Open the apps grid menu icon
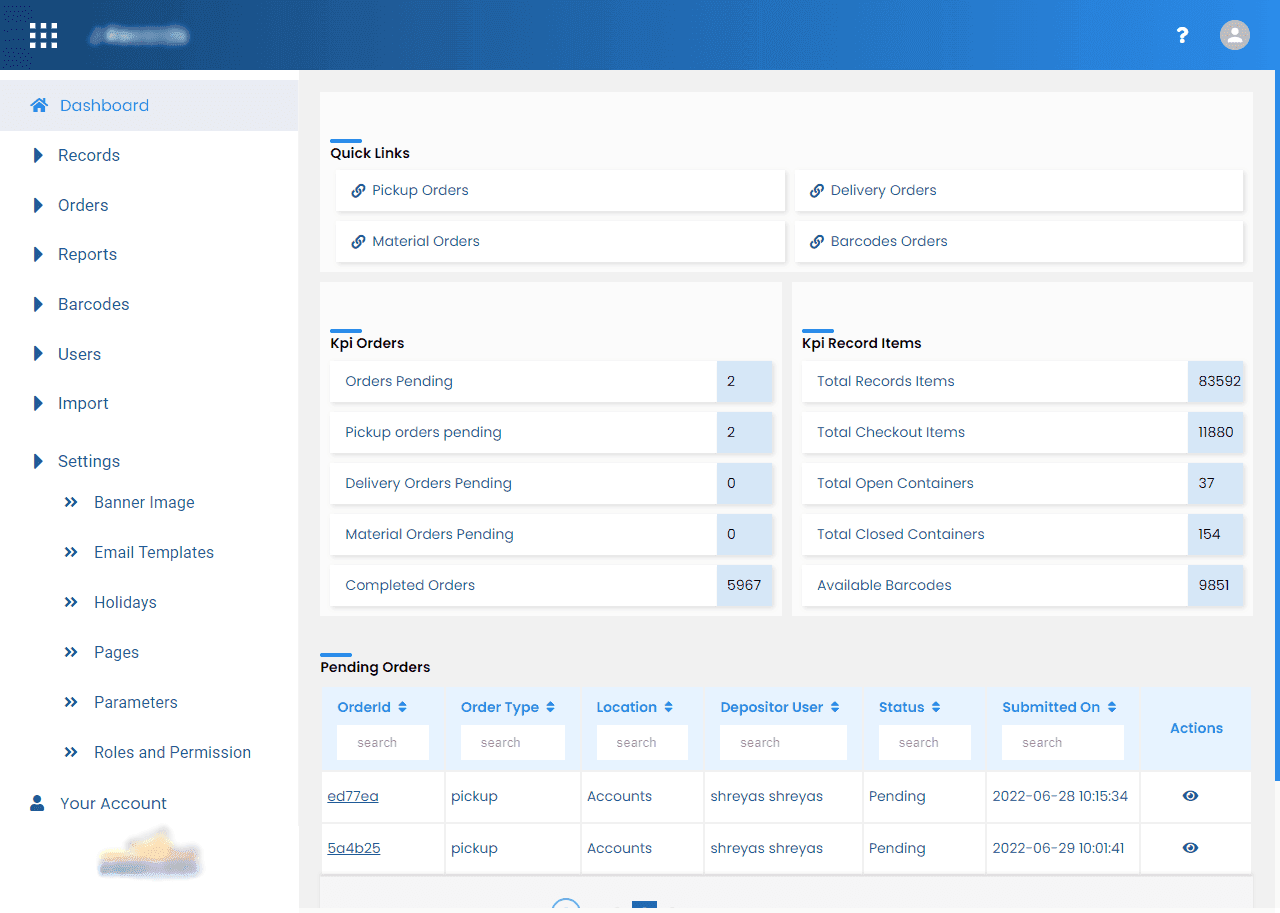The height and width of the screenshot is (913, 1280). click(43, 35)
